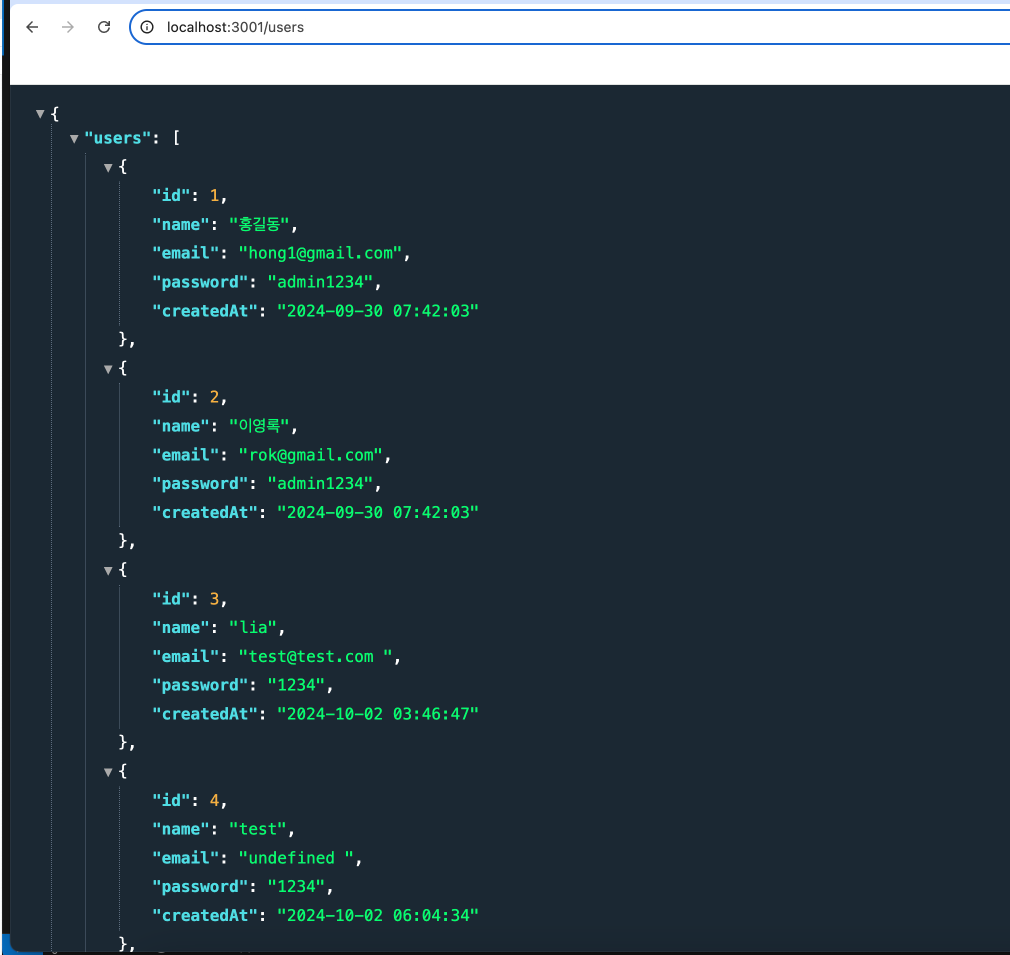Select the email value "undefined "
1010x955 pixels.
tap(296, 858)
